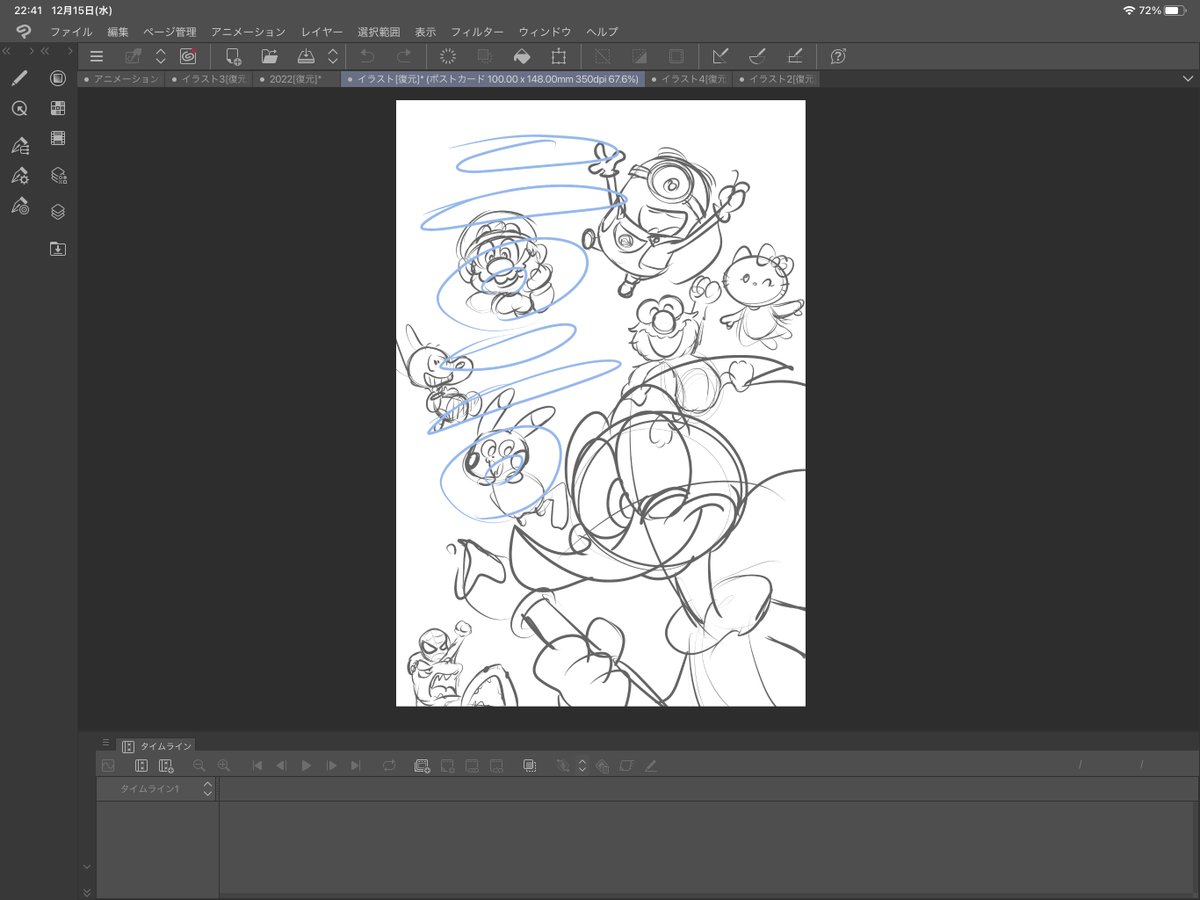Expand the left dock single chevron
Viewport: 1200px width, 900px height.
click(x=32, y=50)
